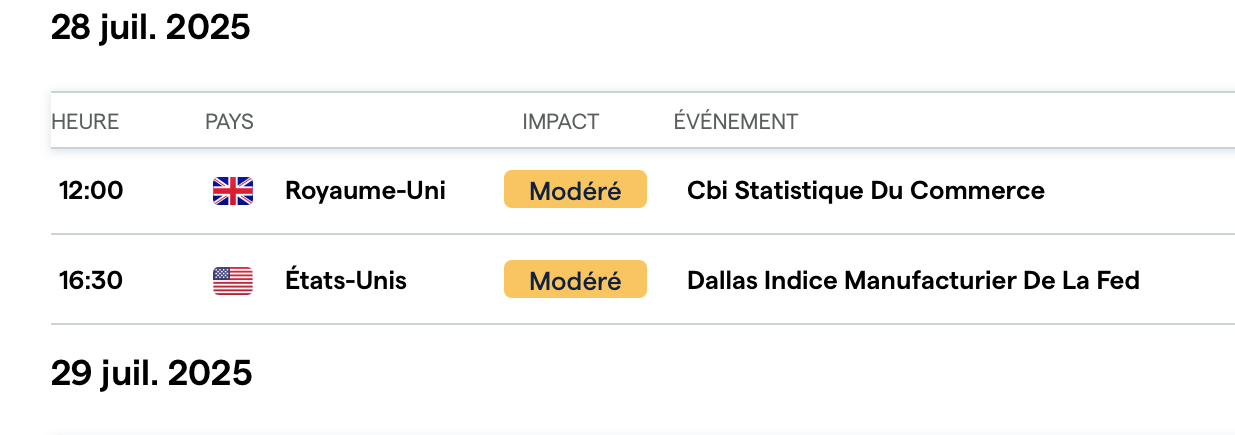Screen dimensions: 1235x435
Task: Click the word Cbi in the event title
Action: [x=707, y=191]
